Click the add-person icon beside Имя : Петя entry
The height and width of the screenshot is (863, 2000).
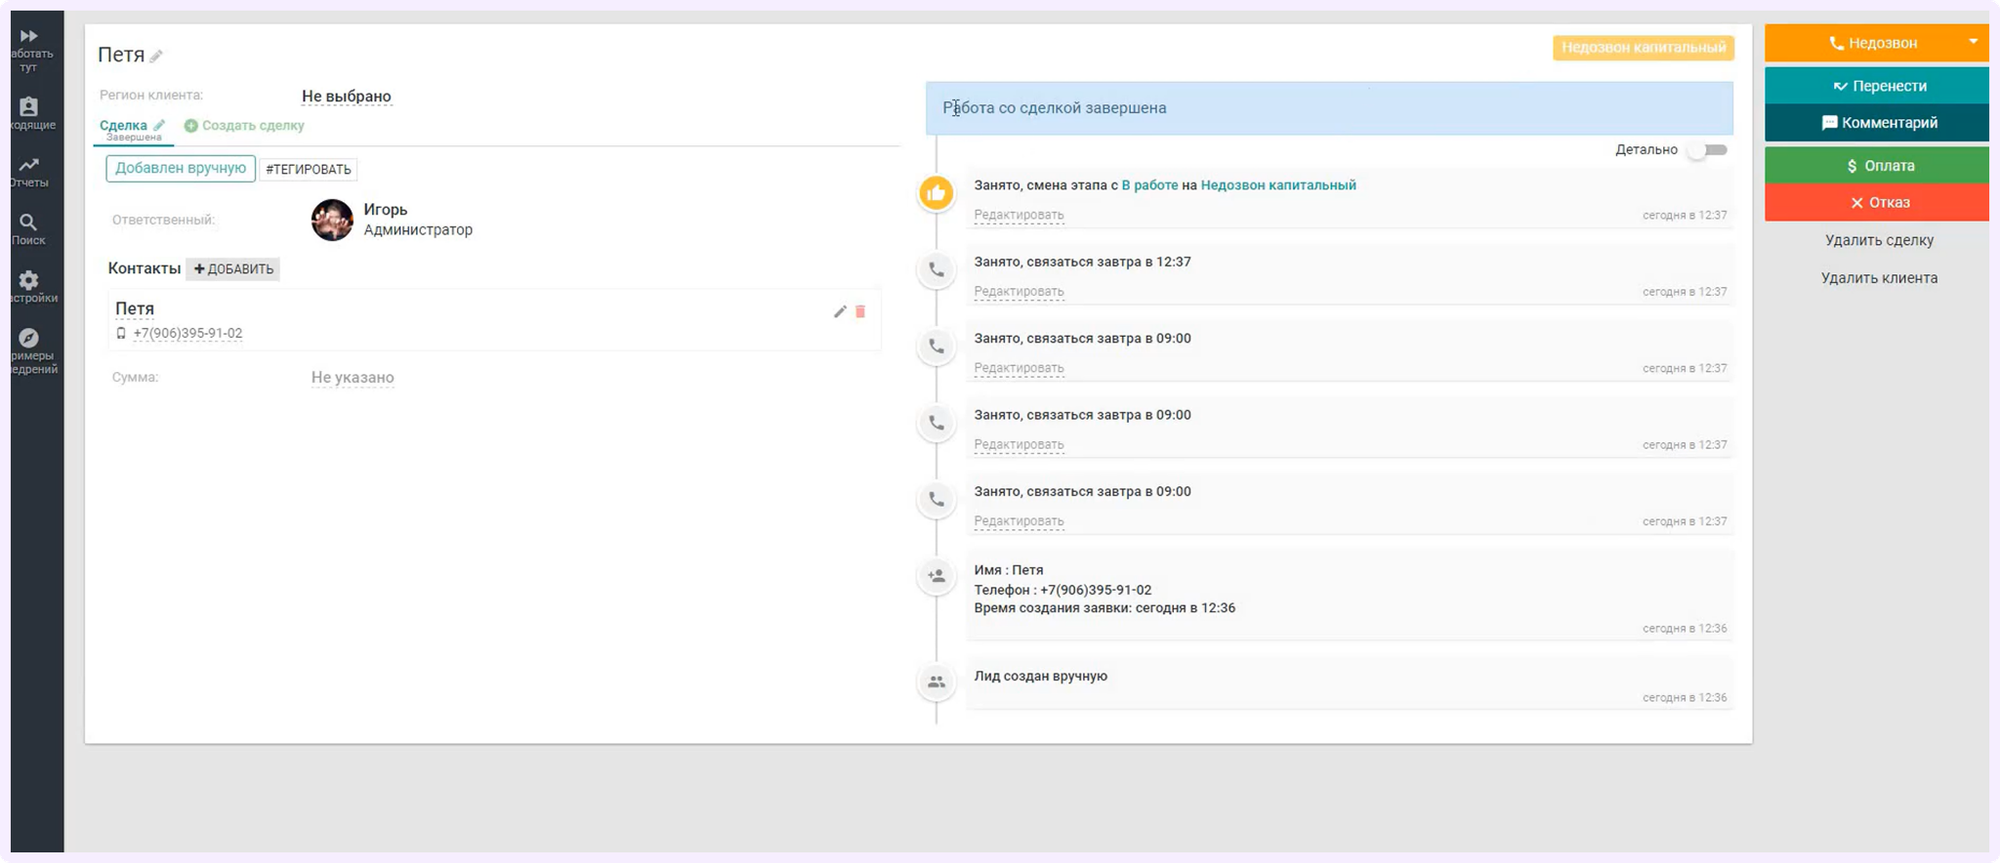pos(937,576)
